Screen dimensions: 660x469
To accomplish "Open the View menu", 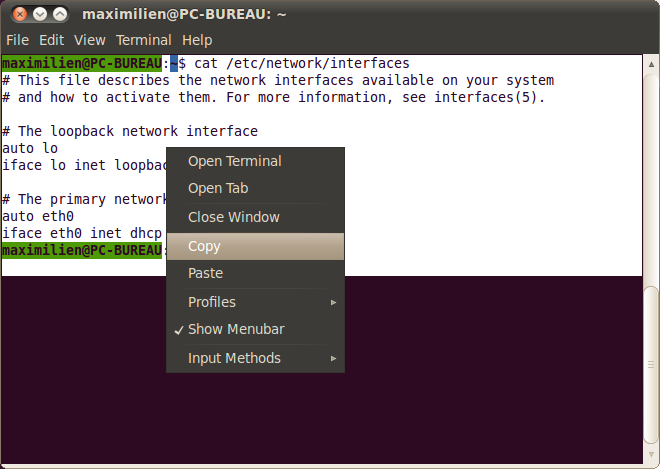I will pyautogui.click(x=89, y=40).
